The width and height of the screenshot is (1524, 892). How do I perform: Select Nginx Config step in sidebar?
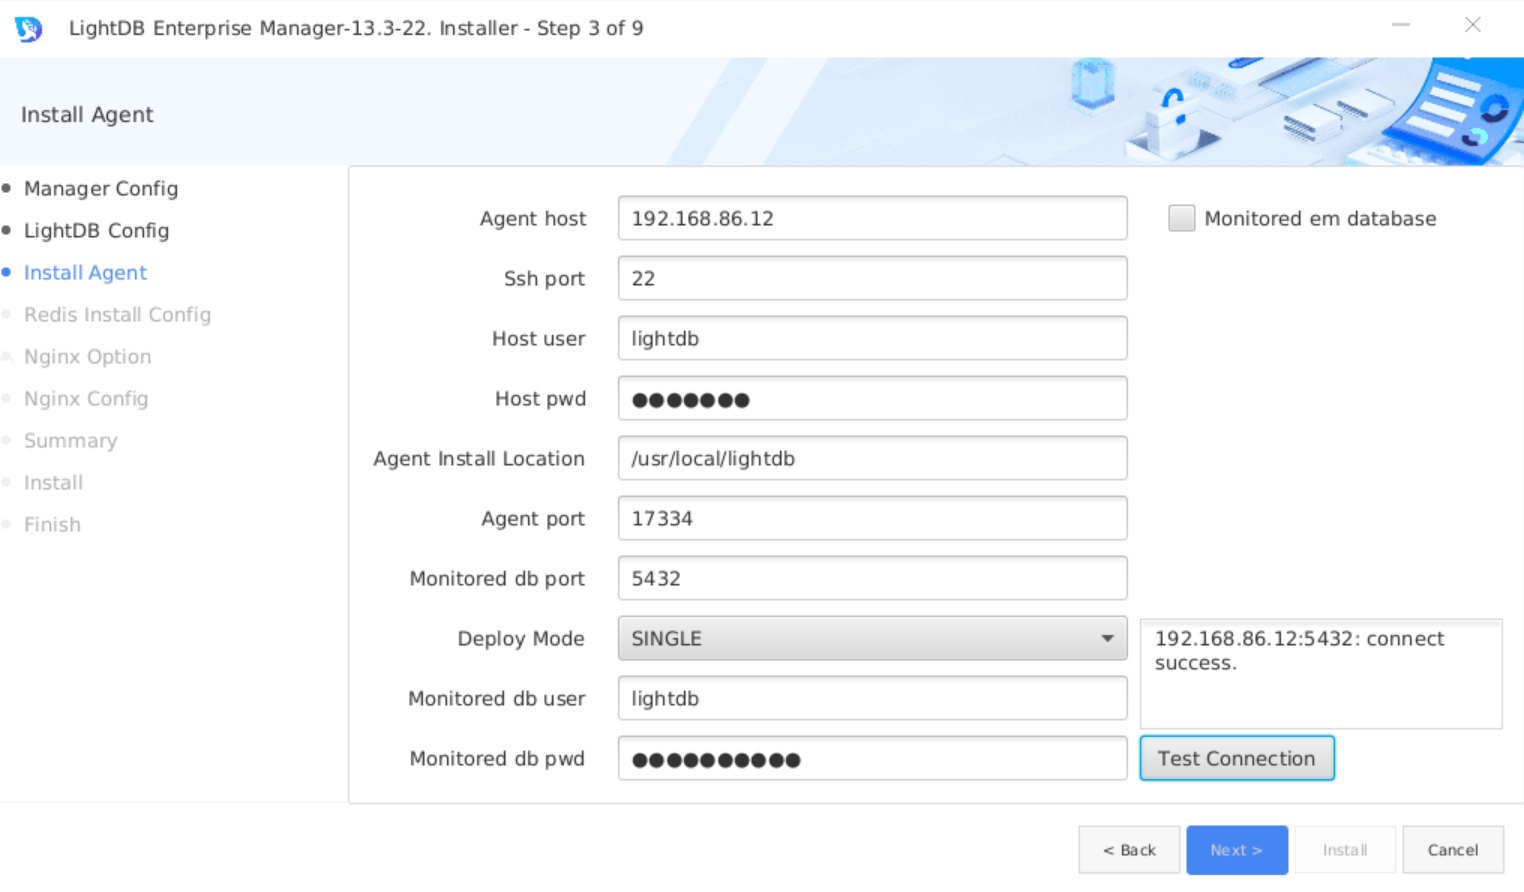(x=86, y=398)
